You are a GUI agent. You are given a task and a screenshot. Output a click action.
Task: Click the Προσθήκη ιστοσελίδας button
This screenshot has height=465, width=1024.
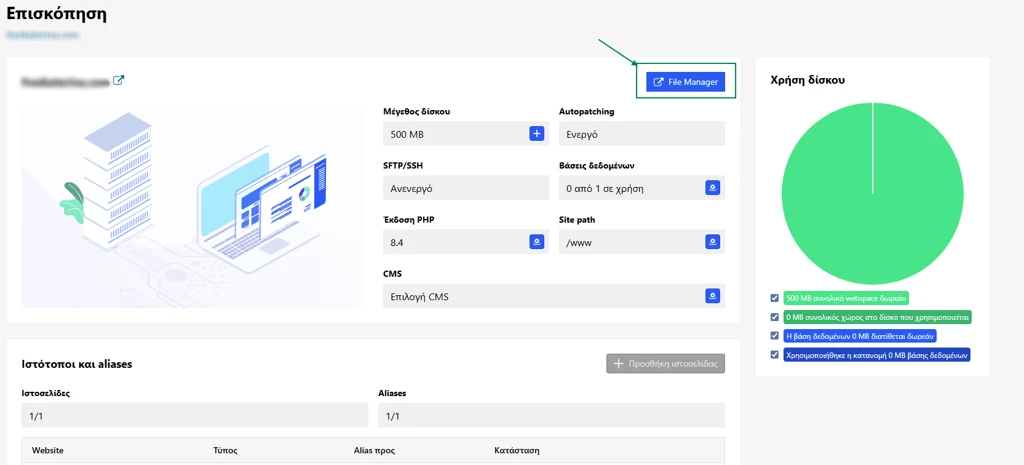pyautogui.click(x=665, y=364)
